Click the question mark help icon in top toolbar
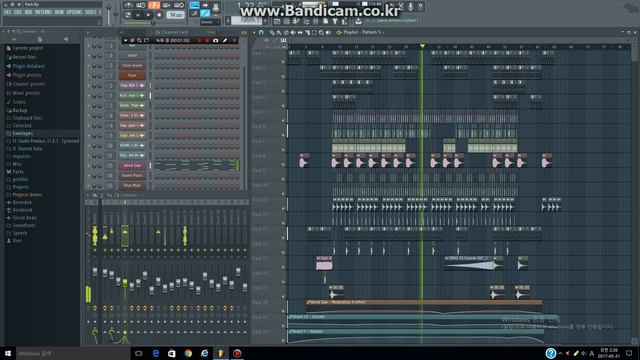Screen dimensions: 640x360 [420, 6]
